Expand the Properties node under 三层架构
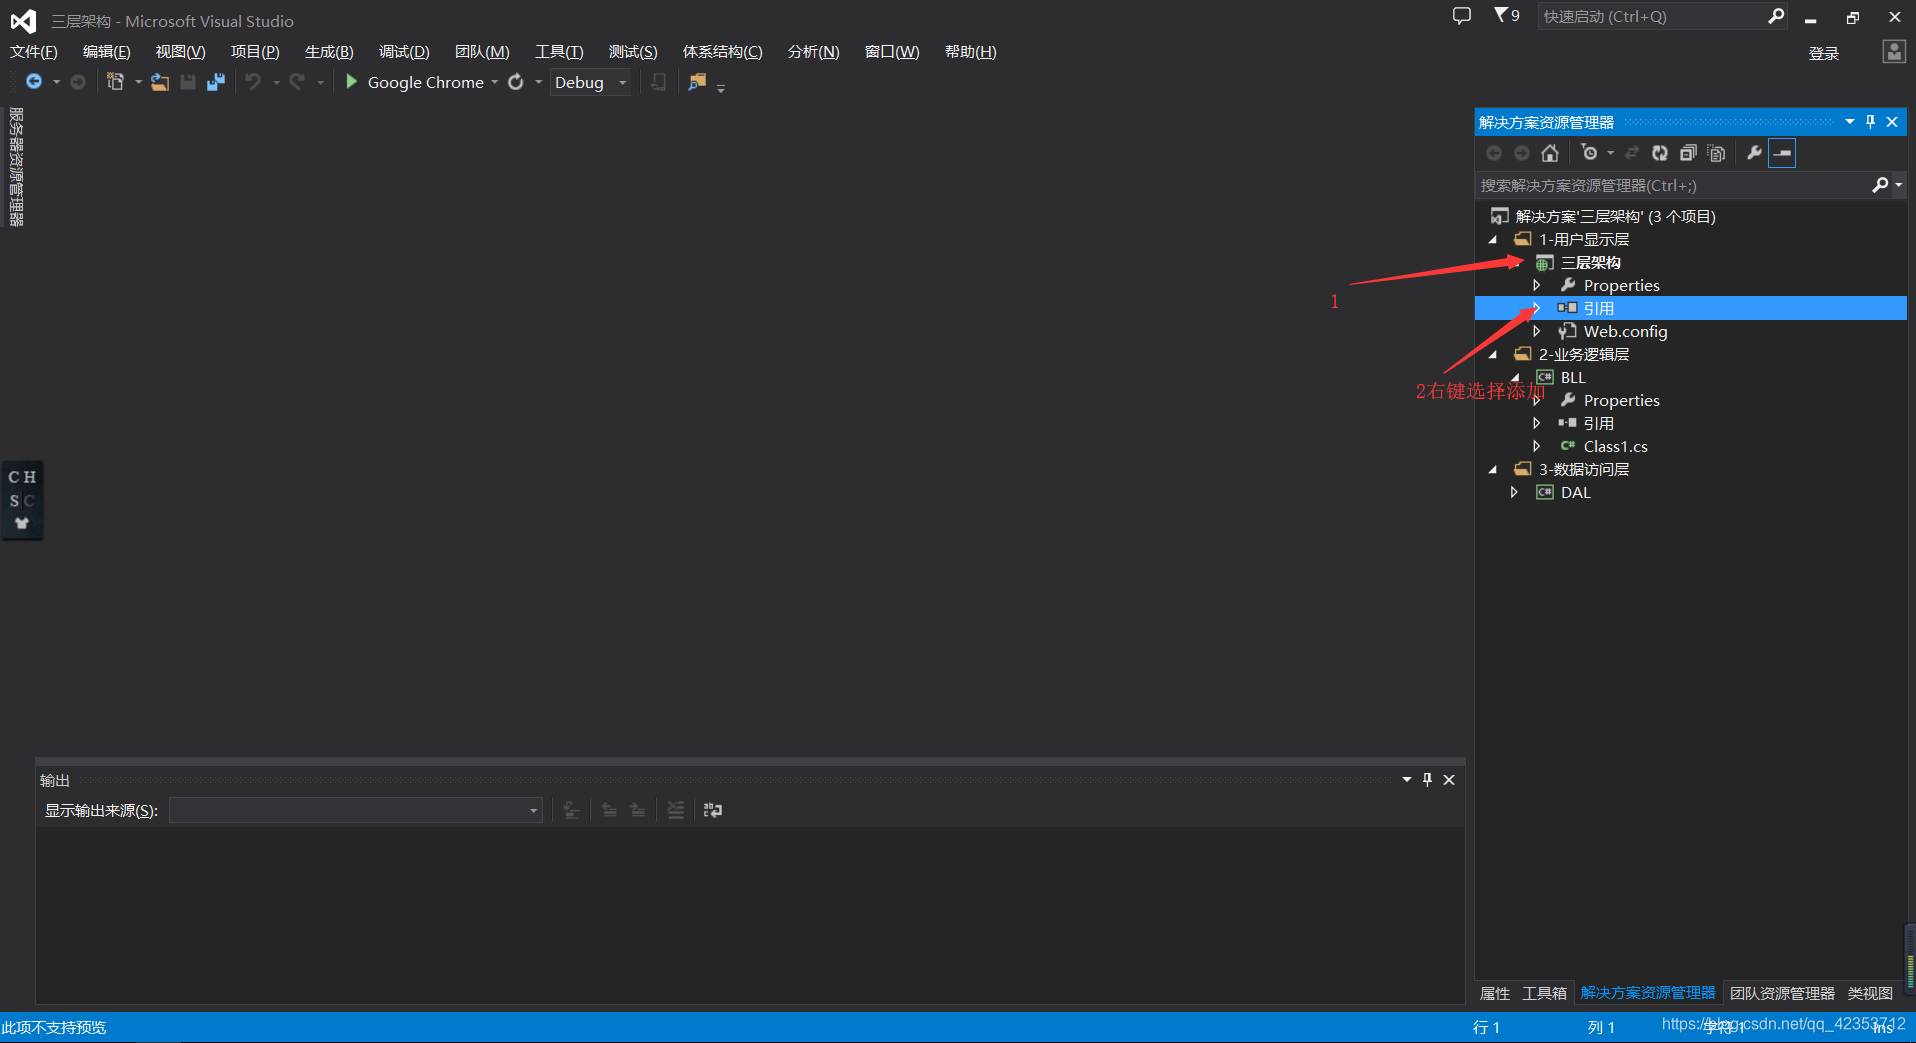Screen dimensions: 1916x1043 click(x=1537, y=286)
